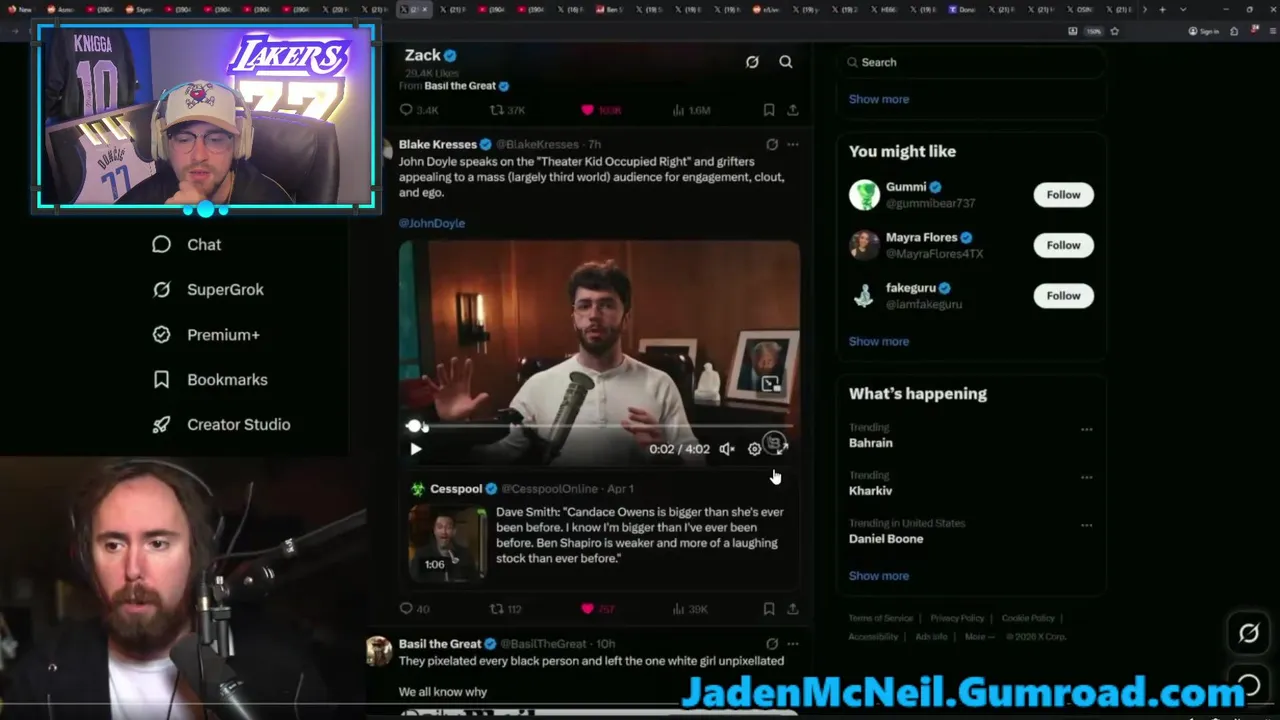The height and width of the screenshot is (720, 1280).
Task: Share the top post with 1.6M views
Action: [792, 110]
